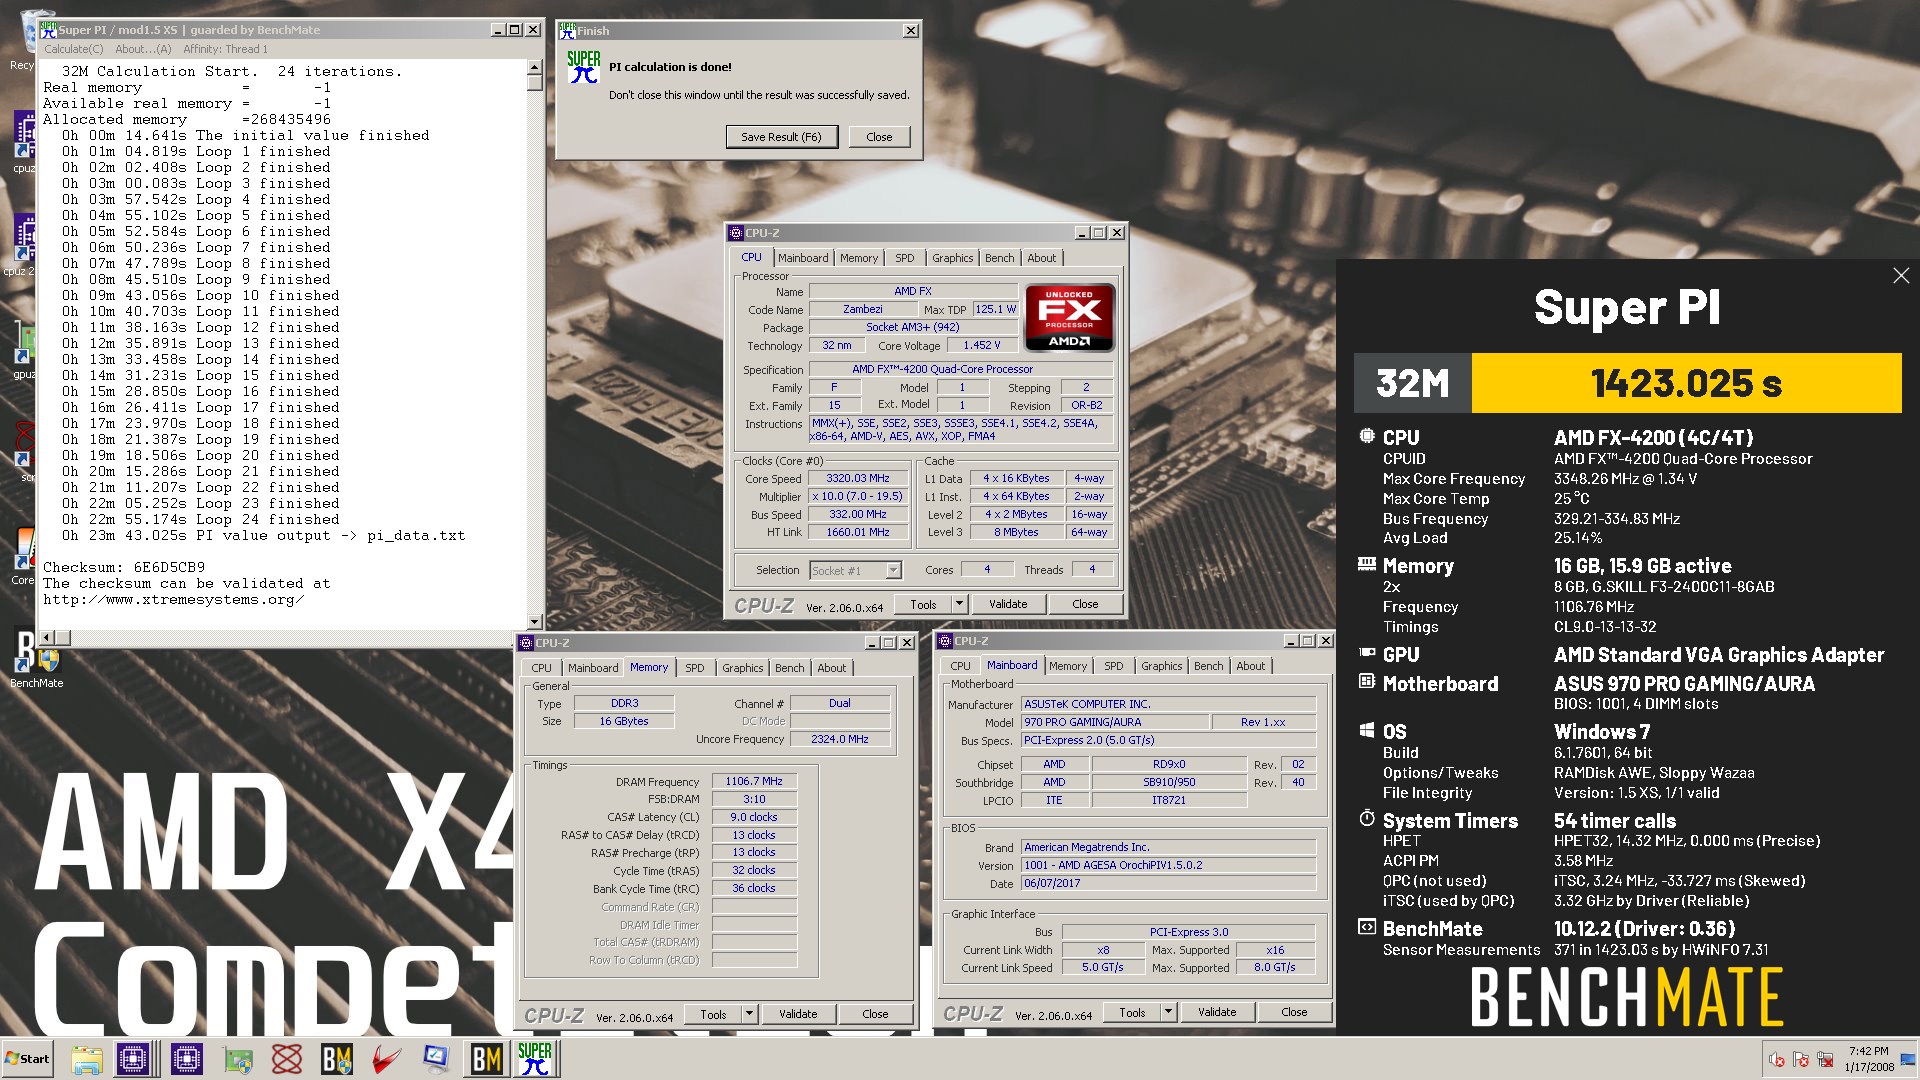Click the taskbar clock showing 7:42 PM
This screenshot has width=1920, height=1080.
[x=1869, y=1059]
